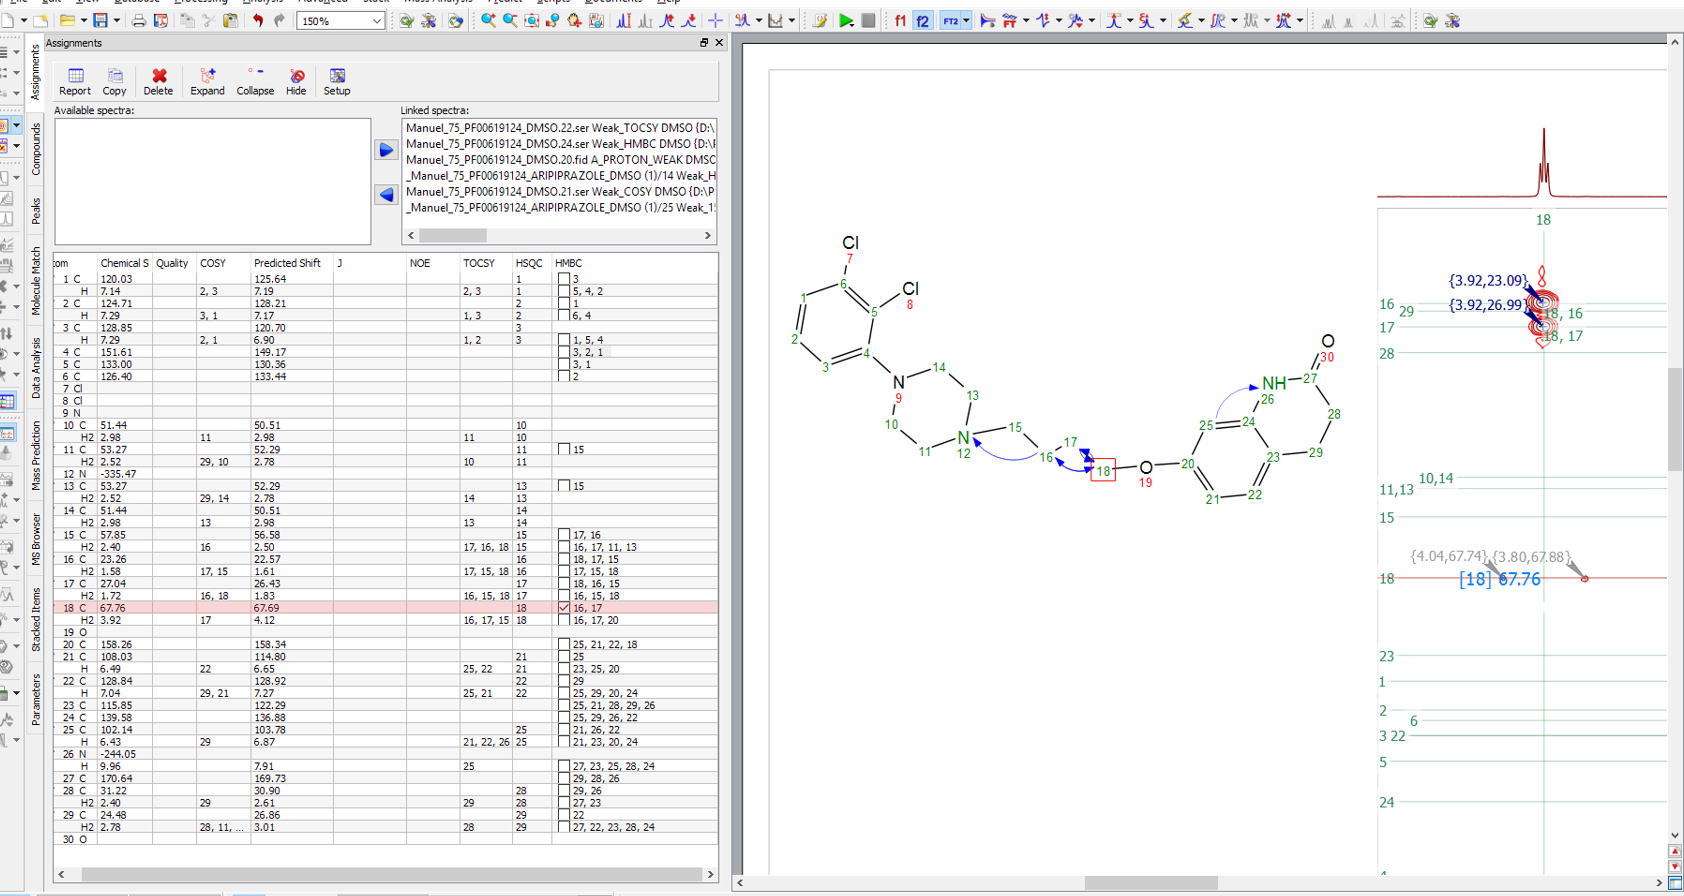
Task: Tick HMBC checkbox for H 9.96 row
Action: tap(564, 766)
